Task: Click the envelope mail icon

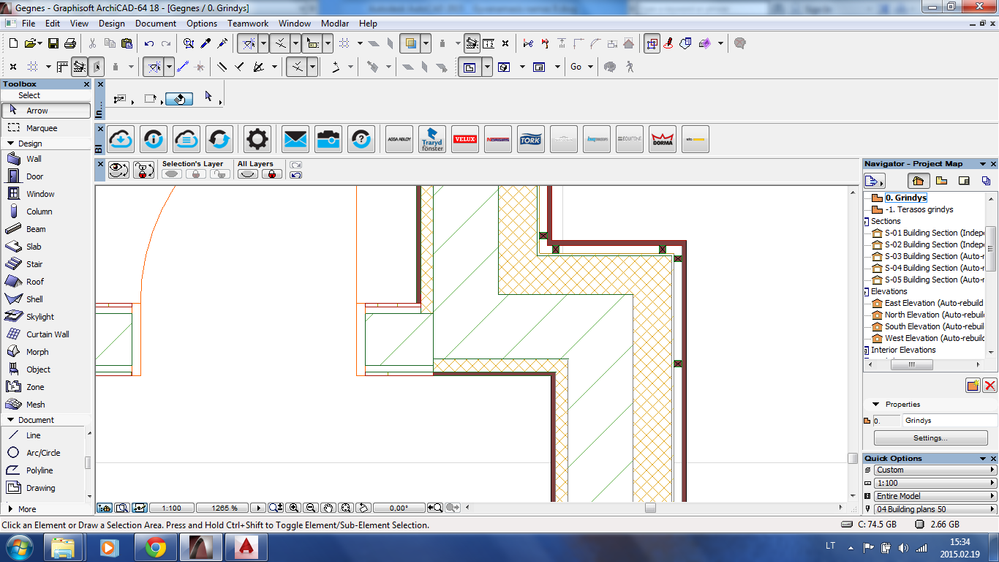Action: (x=295, y=139)
